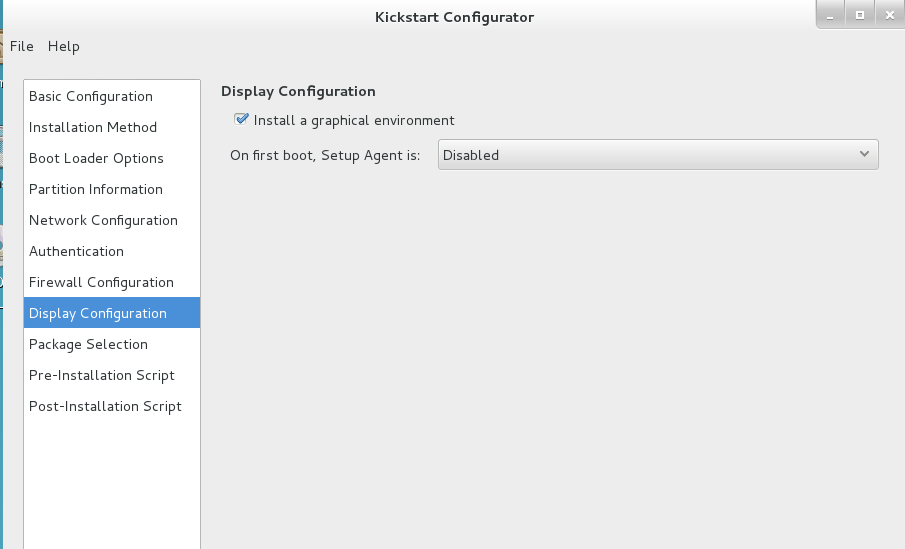Select Post-Installation Script in the sidebar
The height and width of the screenshot is (549, 905).
105,406
